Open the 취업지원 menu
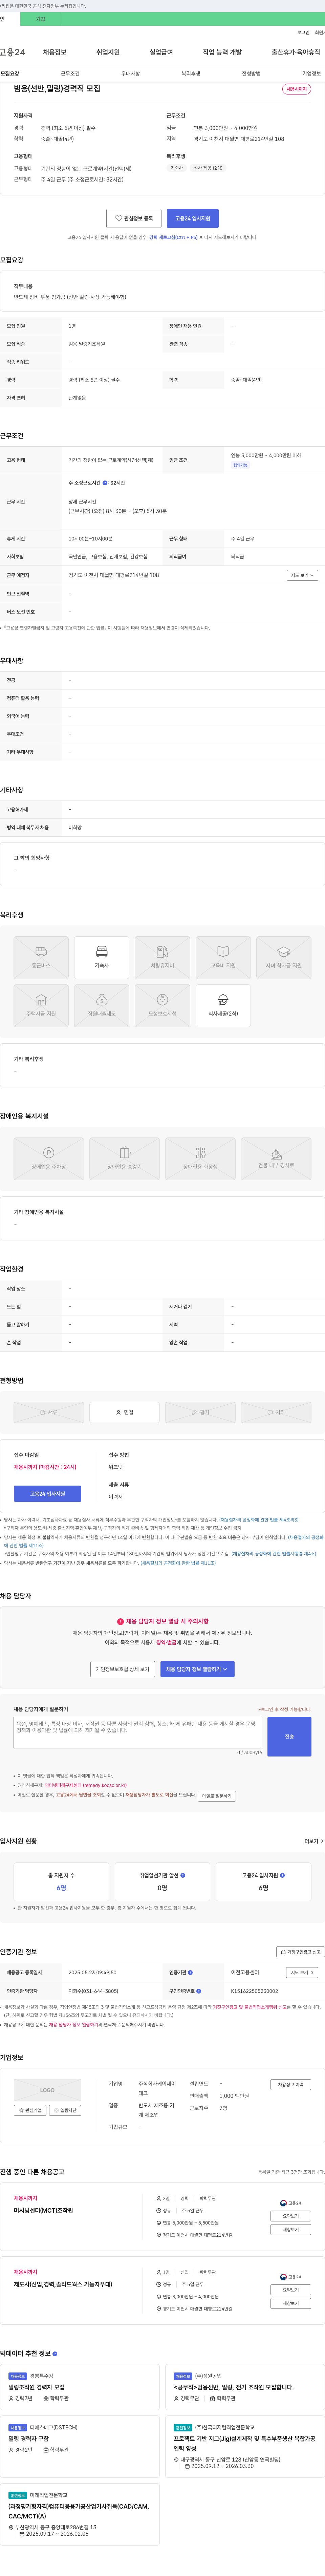 [x=108, y=52]
